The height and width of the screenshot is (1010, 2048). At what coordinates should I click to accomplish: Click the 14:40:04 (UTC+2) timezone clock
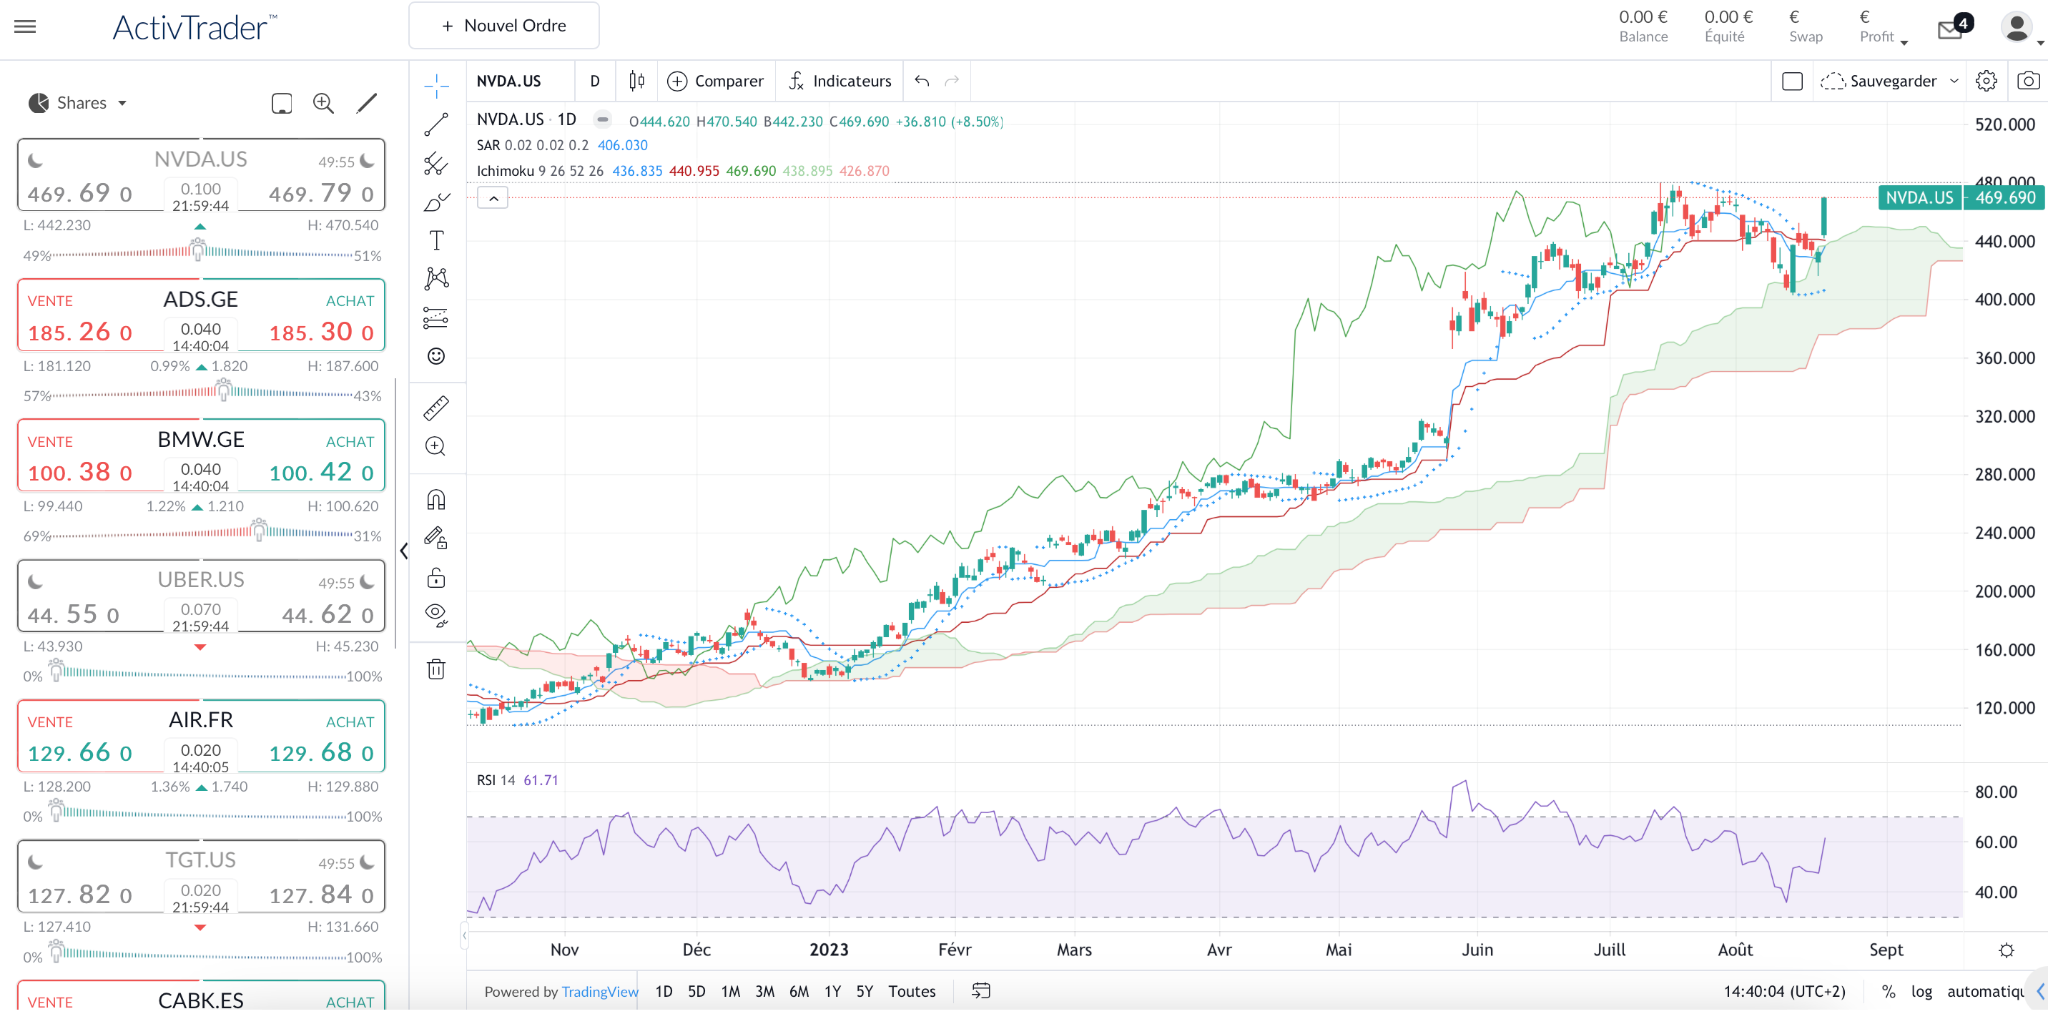(x=1784, y=991)
